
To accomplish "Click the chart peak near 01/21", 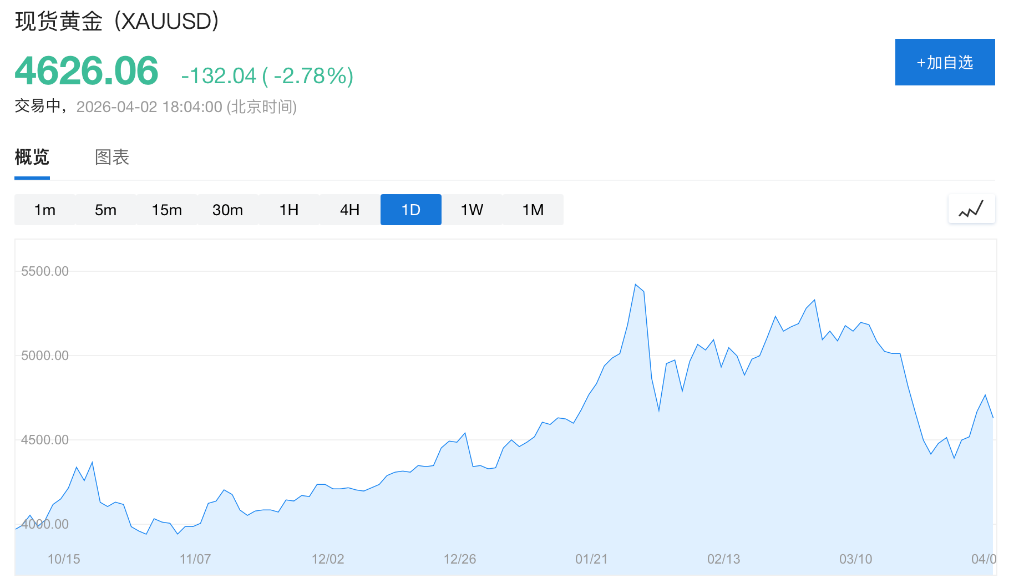I will (635, 283).
